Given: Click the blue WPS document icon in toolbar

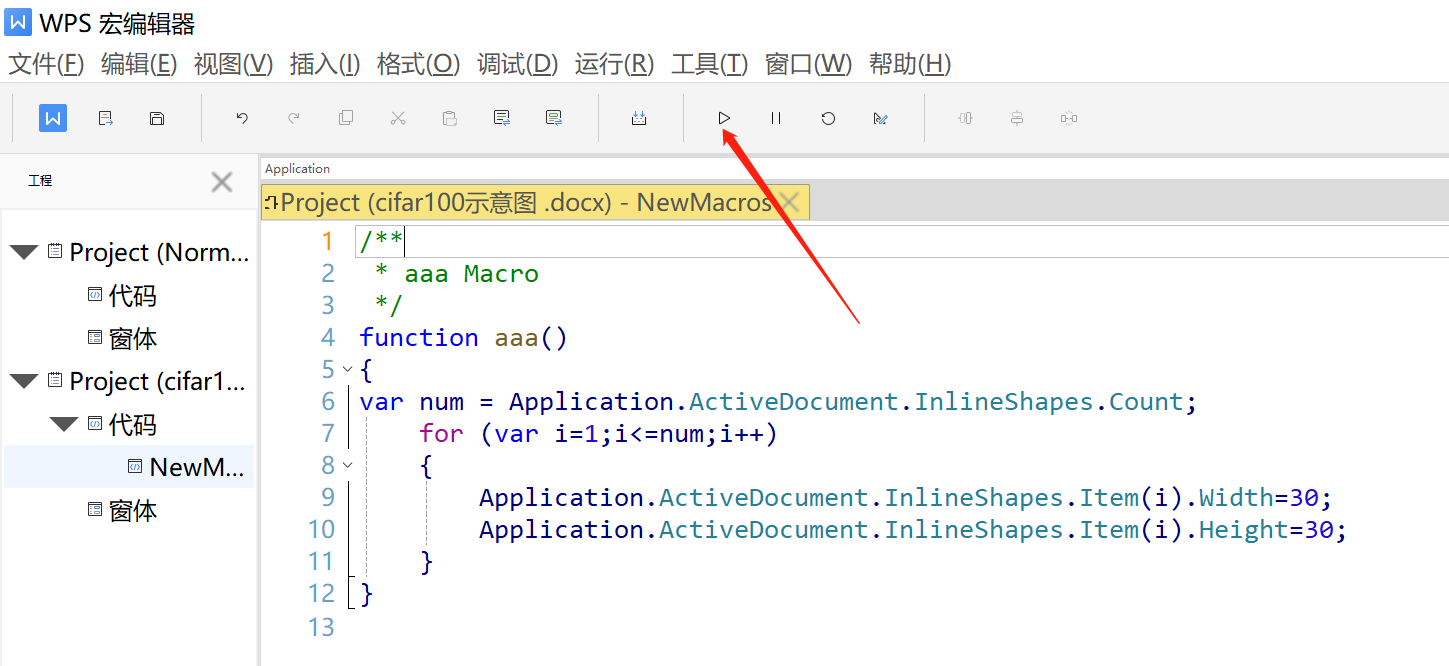Looking at the screenshot, I should pos(53,118).
